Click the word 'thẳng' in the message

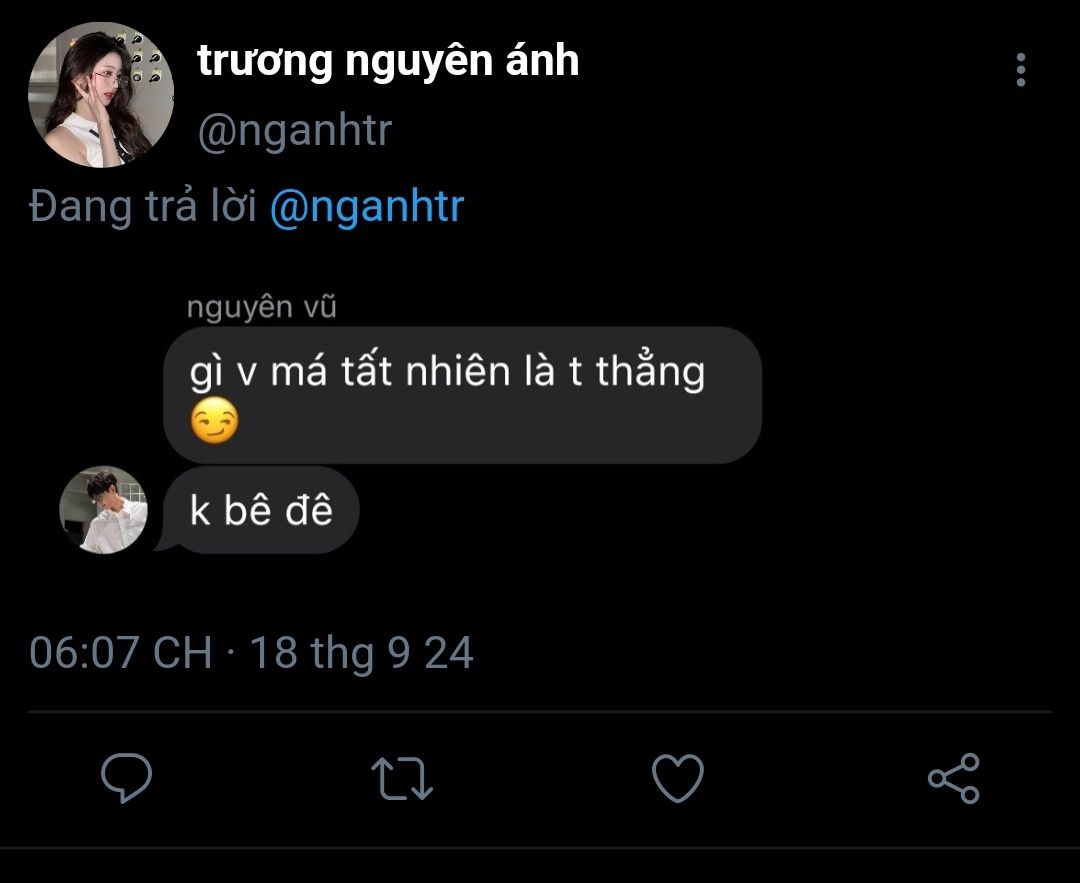(x=651, y=373)
